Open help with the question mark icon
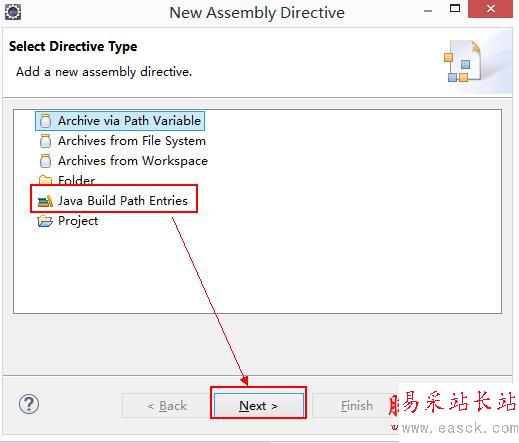 point(29,404)
